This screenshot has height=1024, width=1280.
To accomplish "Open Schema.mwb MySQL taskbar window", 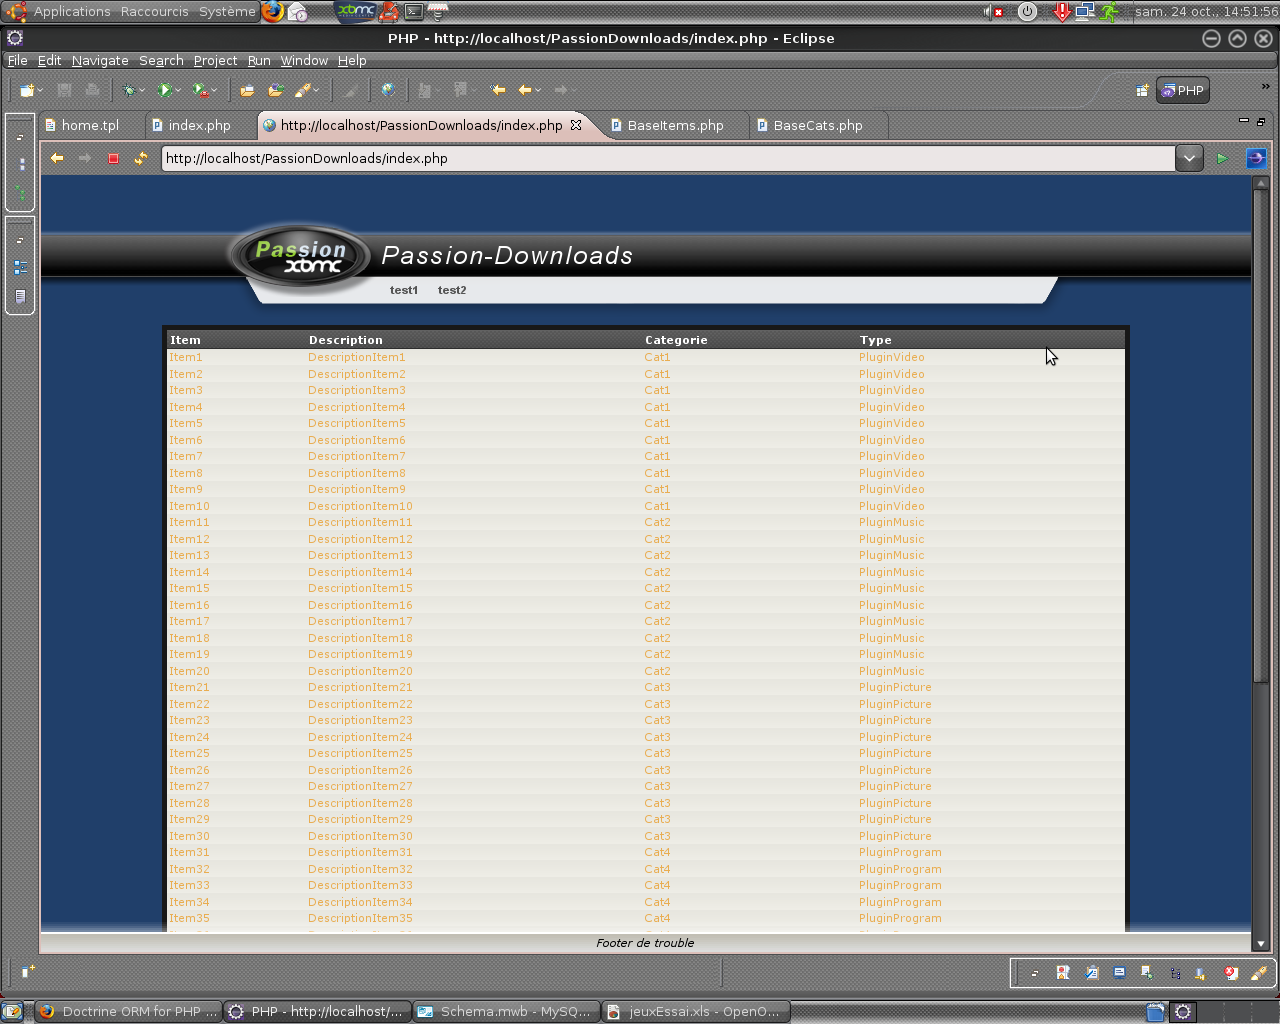I will click(506, 1011).
